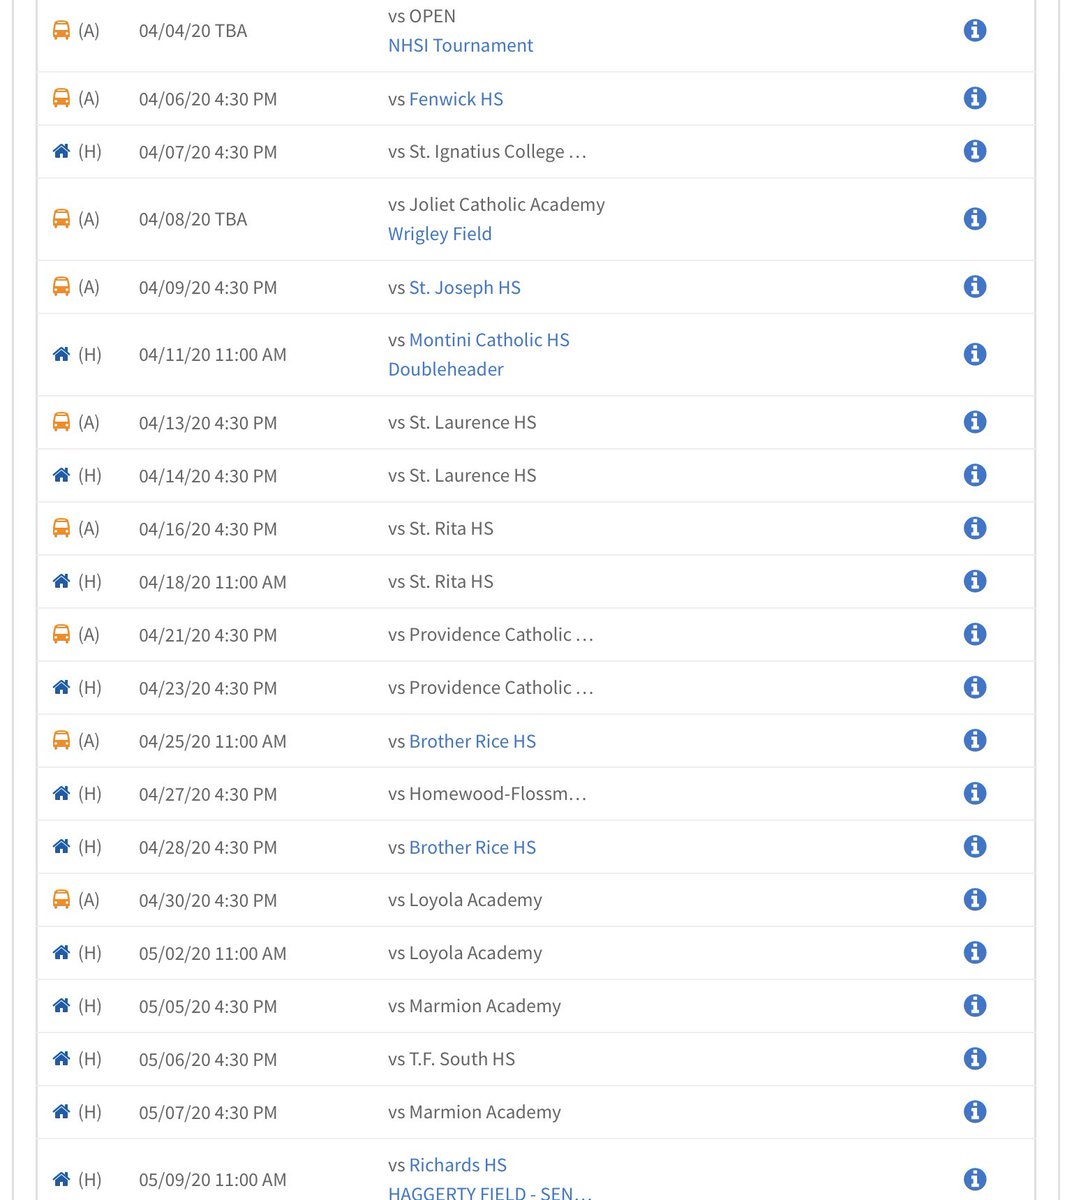Open info icon for the 04/18/20 St. Rita game
The width and height of the screenshot is (1072, 1200).
[x=975, y=581]
